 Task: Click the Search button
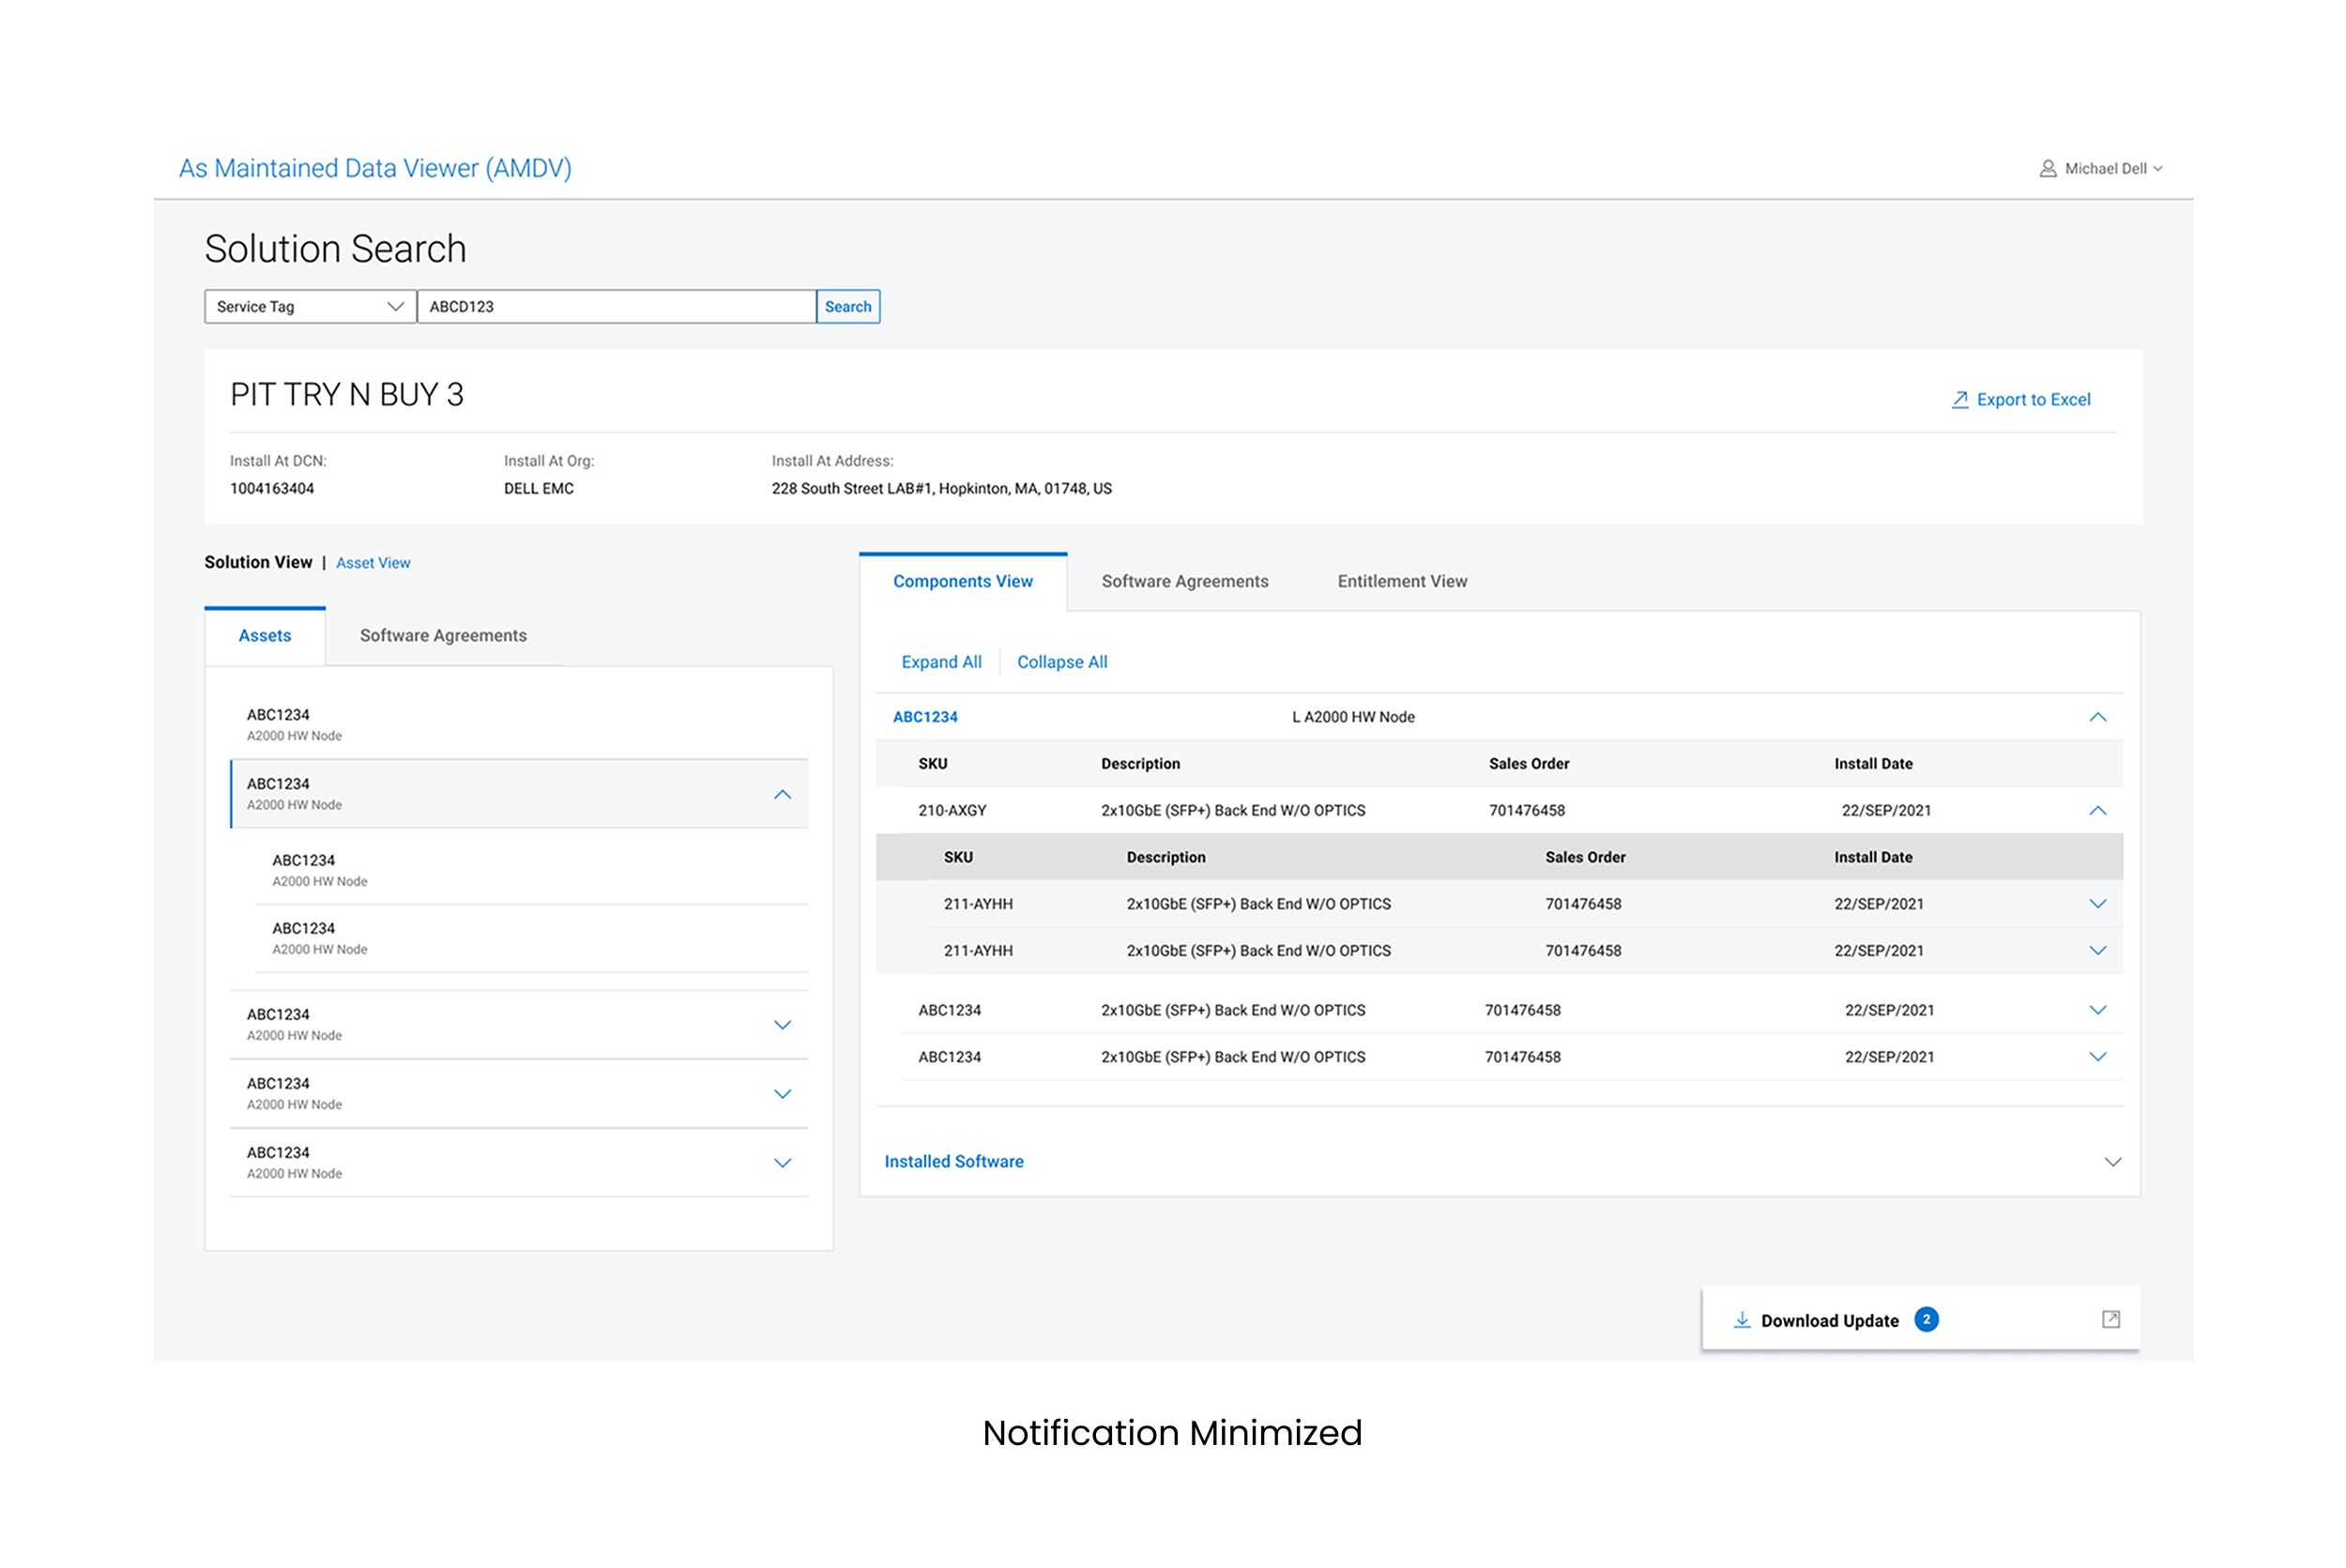point(848,307)
